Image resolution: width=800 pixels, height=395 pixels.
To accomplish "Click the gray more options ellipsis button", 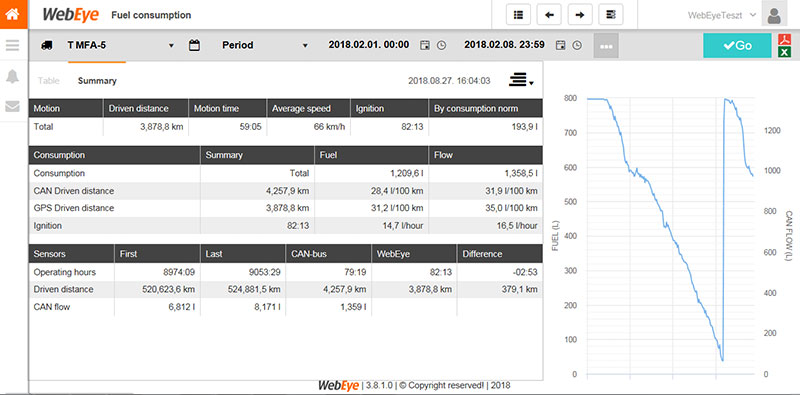I will pyautogui.click(x=606, y=46).
